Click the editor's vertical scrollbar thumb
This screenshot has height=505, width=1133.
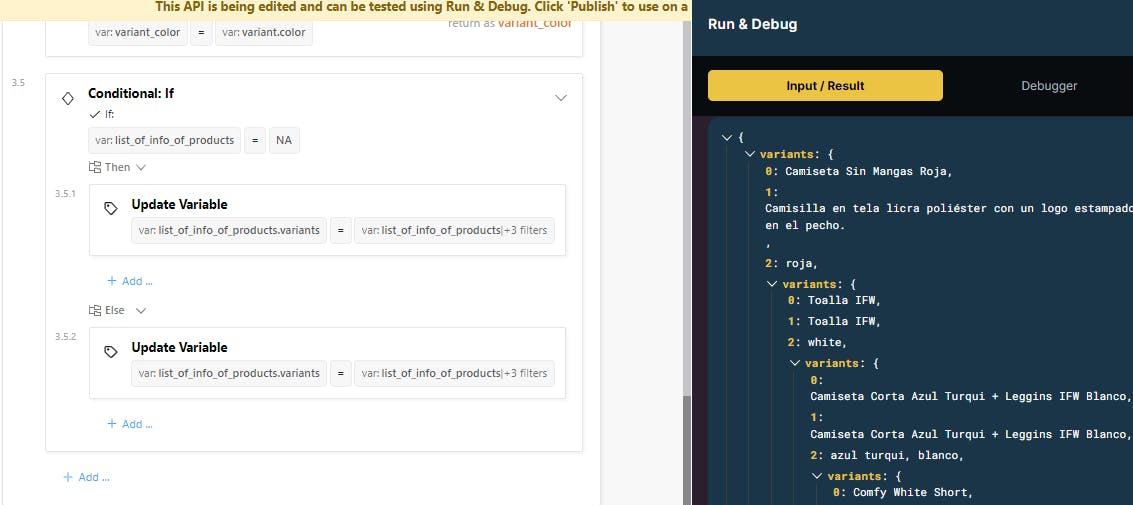point(686,449)
